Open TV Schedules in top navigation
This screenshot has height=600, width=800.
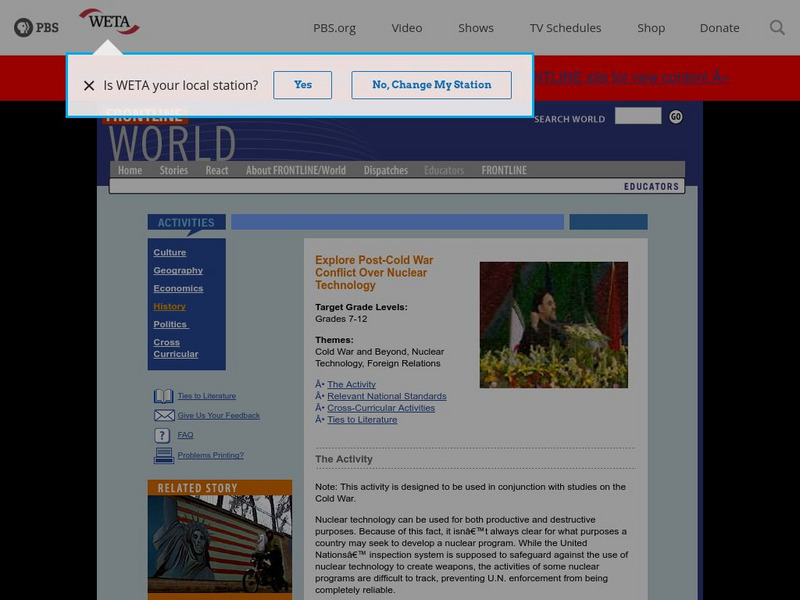point(565,28)
